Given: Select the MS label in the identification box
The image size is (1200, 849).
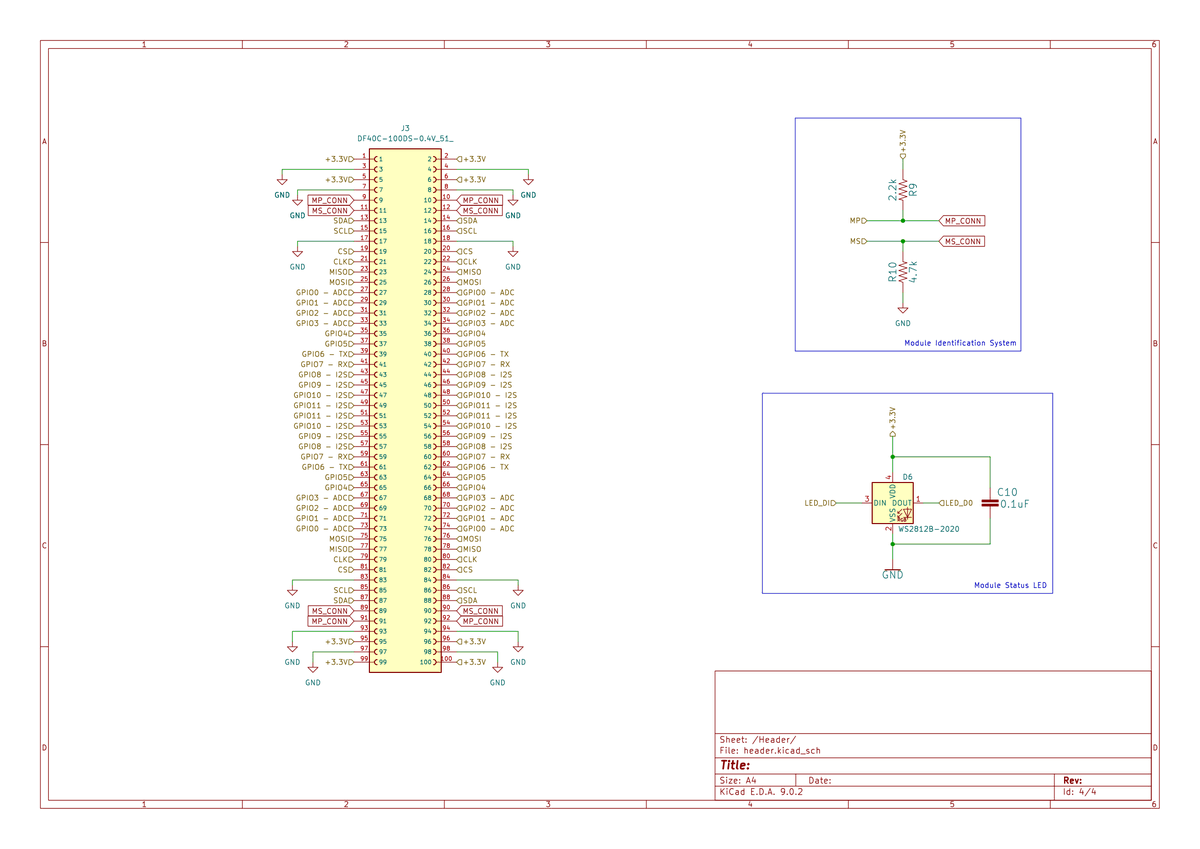Looking at the screenshot, I should click(x=859, y=241).
